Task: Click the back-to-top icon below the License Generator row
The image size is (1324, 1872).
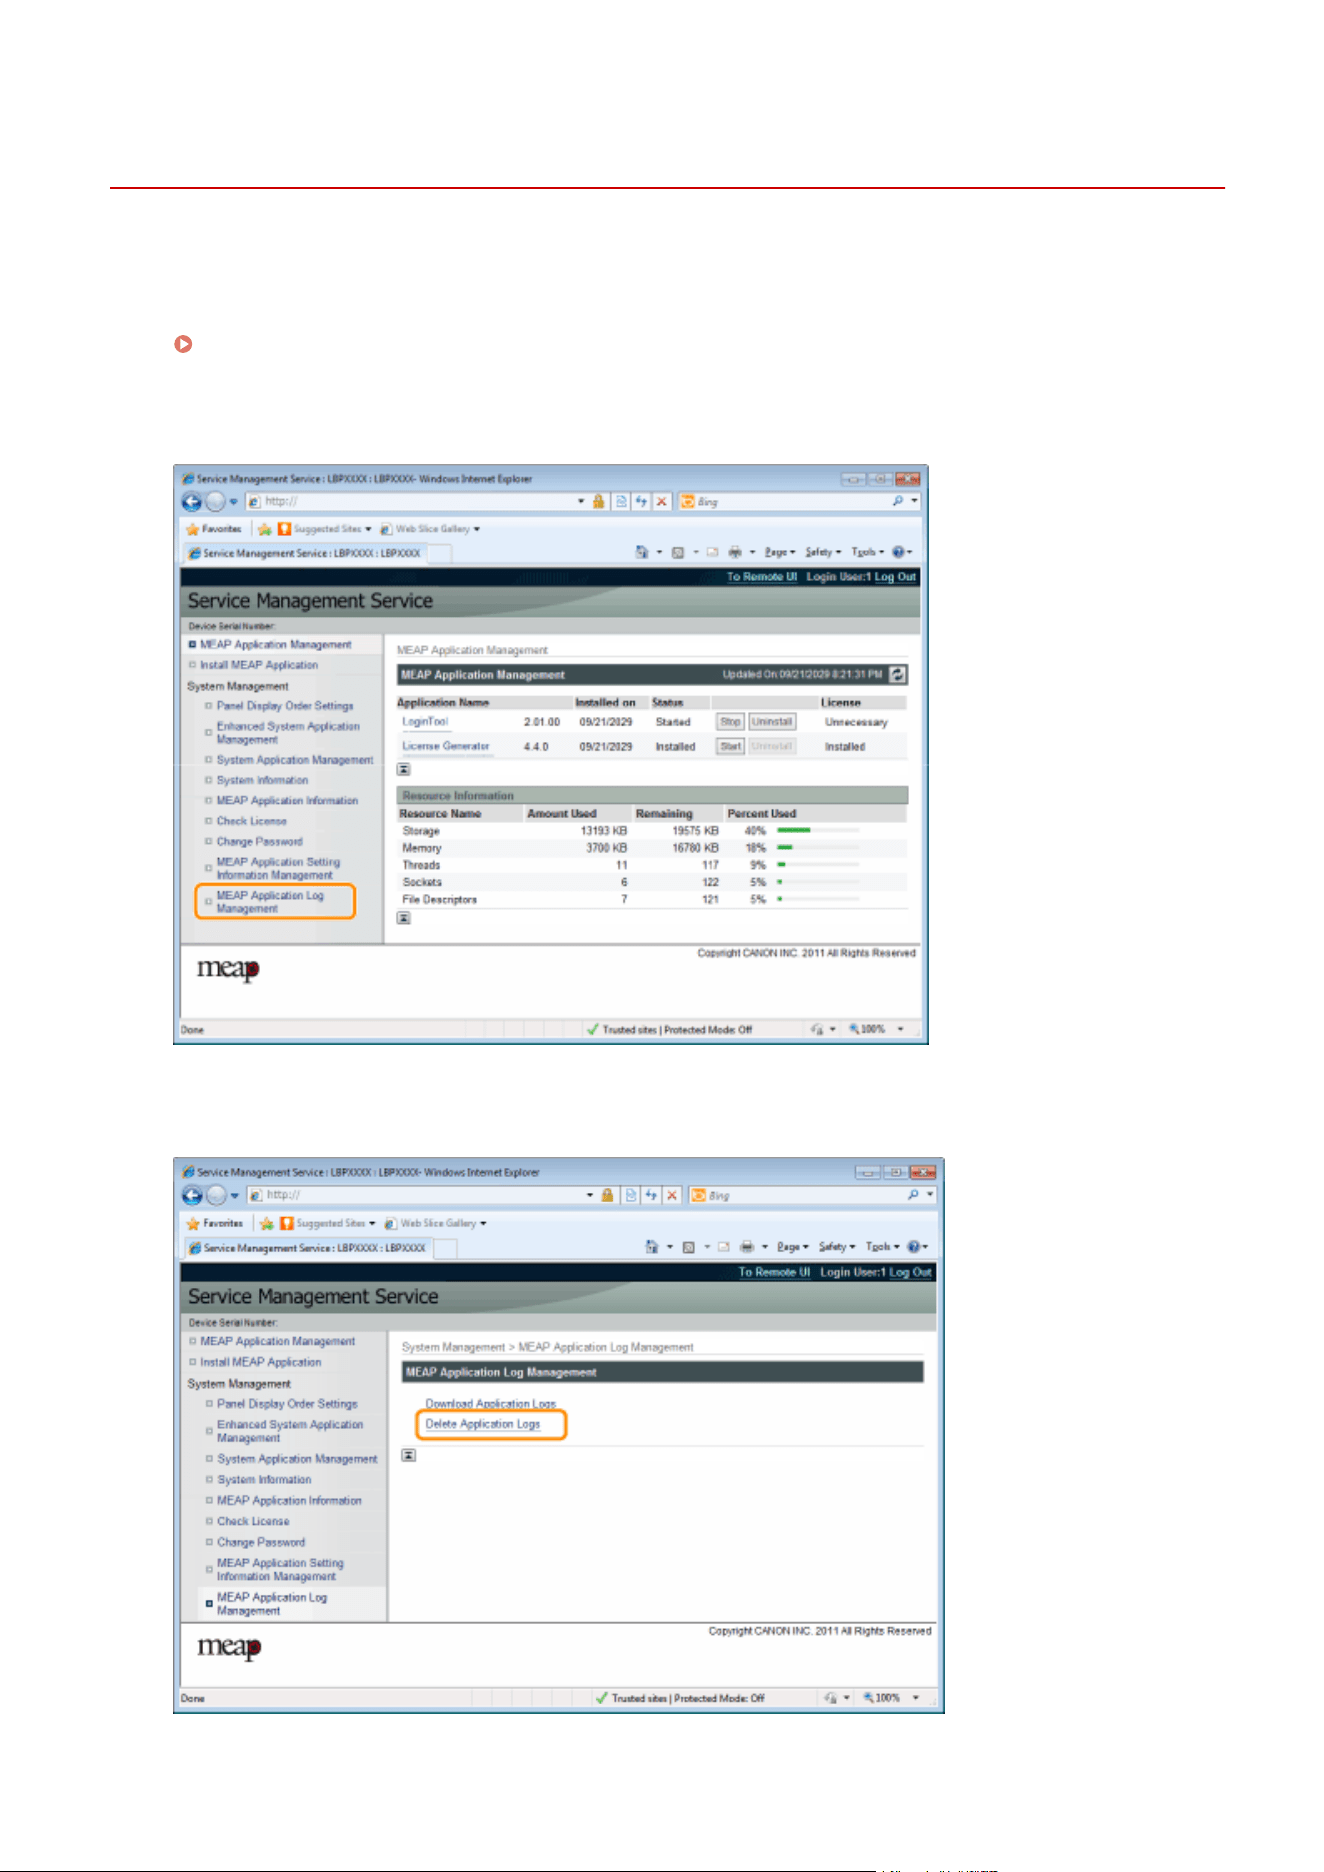Action: 403,769
